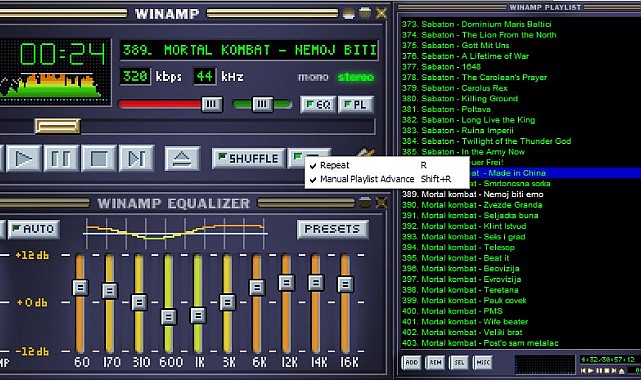Viewport: 641px width, 380px height.
Task: Toggle the playlist window with PL button
Action: pos(356,105)
